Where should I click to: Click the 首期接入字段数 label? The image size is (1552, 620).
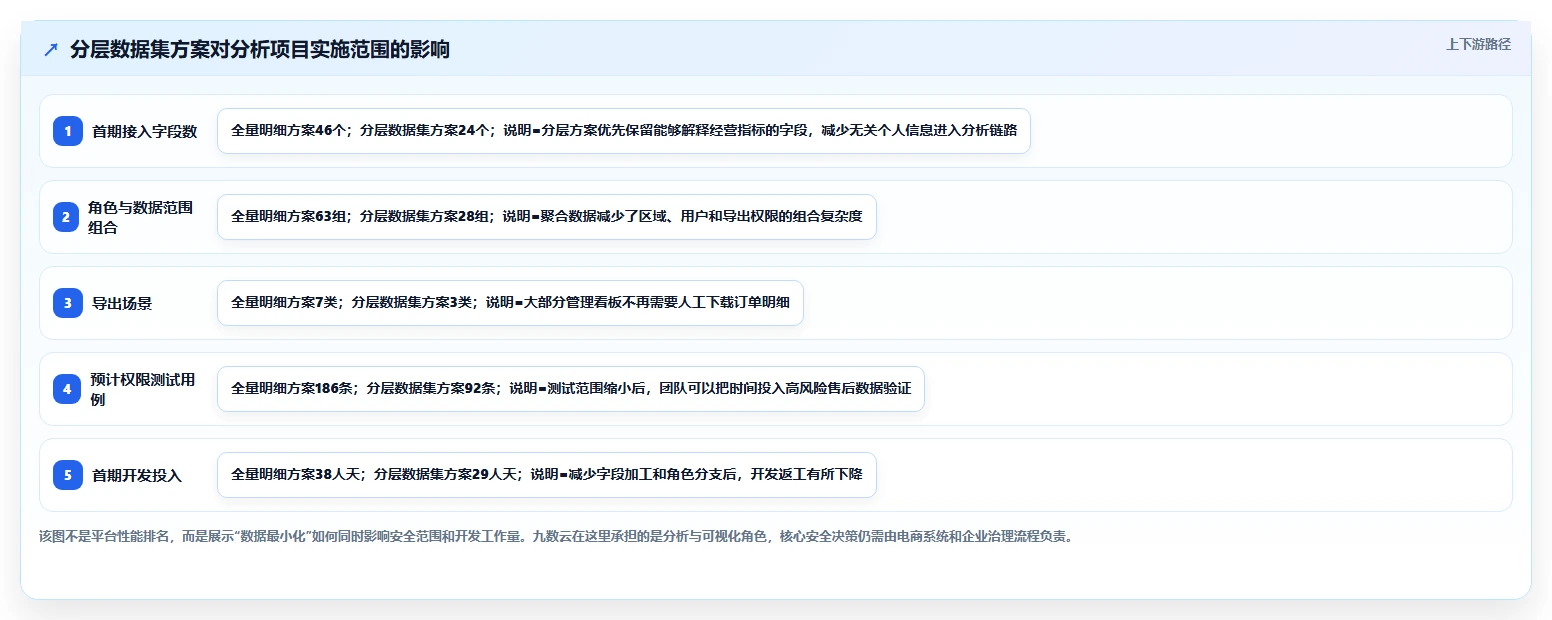coord(145,131)
